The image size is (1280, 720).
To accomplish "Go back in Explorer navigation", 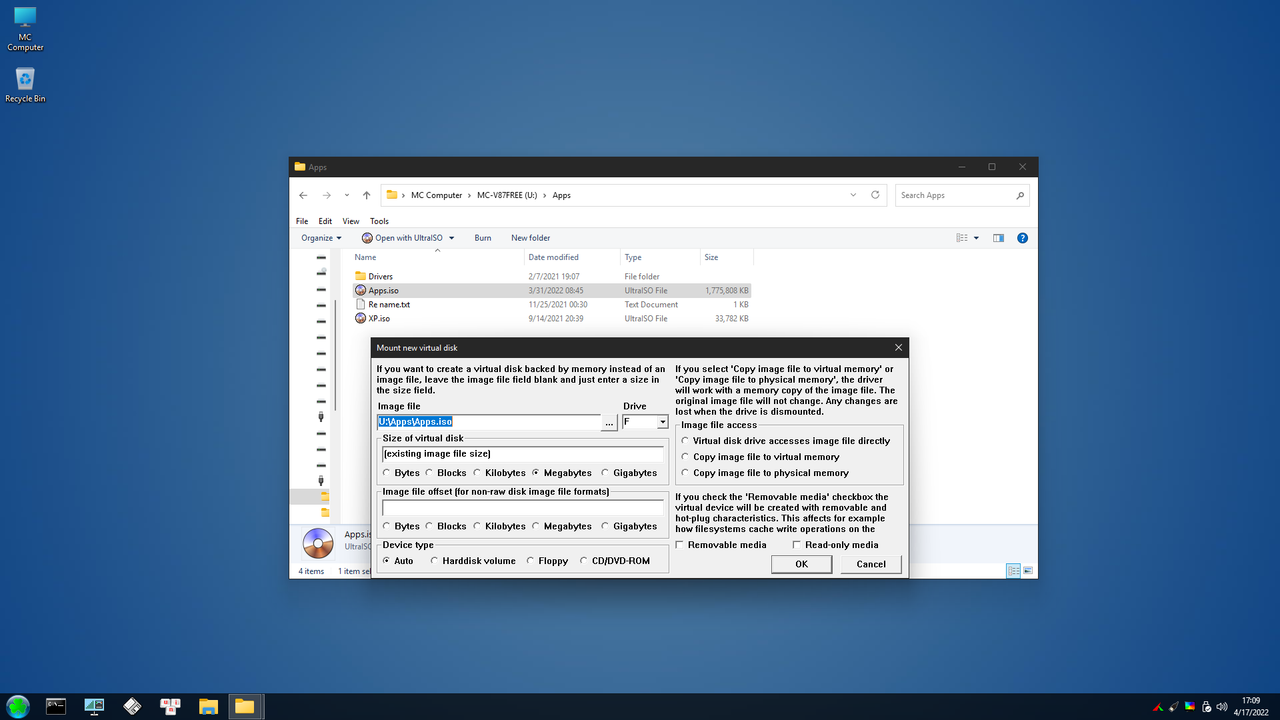I will click(x=303, y=195).
